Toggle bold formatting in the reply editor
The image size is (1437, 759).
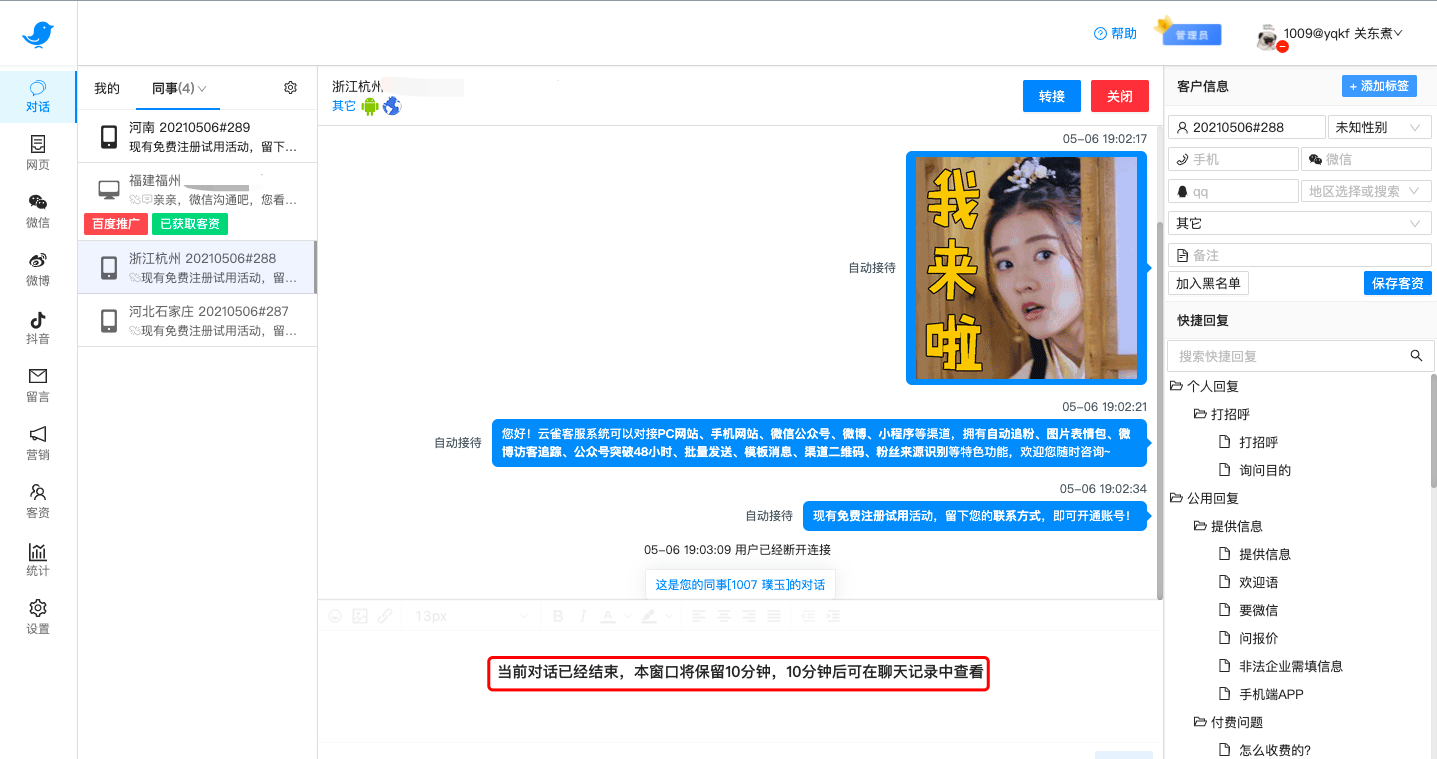coord(557,615)
